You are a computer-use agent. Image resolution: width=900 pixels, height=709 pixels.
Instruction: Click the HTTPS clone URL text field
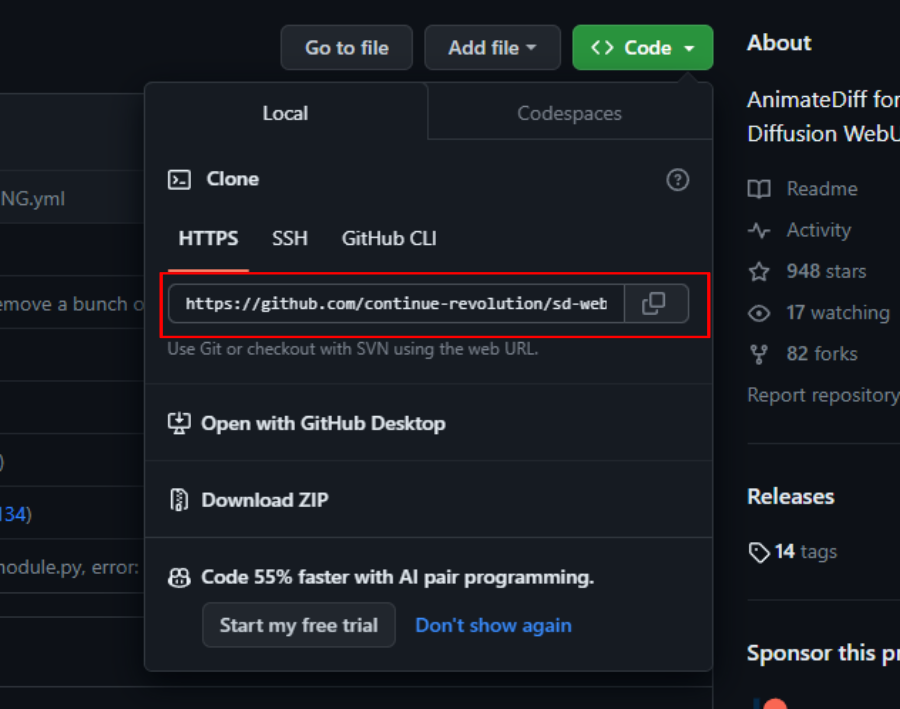pyautogui.click(x=396, y=303)
